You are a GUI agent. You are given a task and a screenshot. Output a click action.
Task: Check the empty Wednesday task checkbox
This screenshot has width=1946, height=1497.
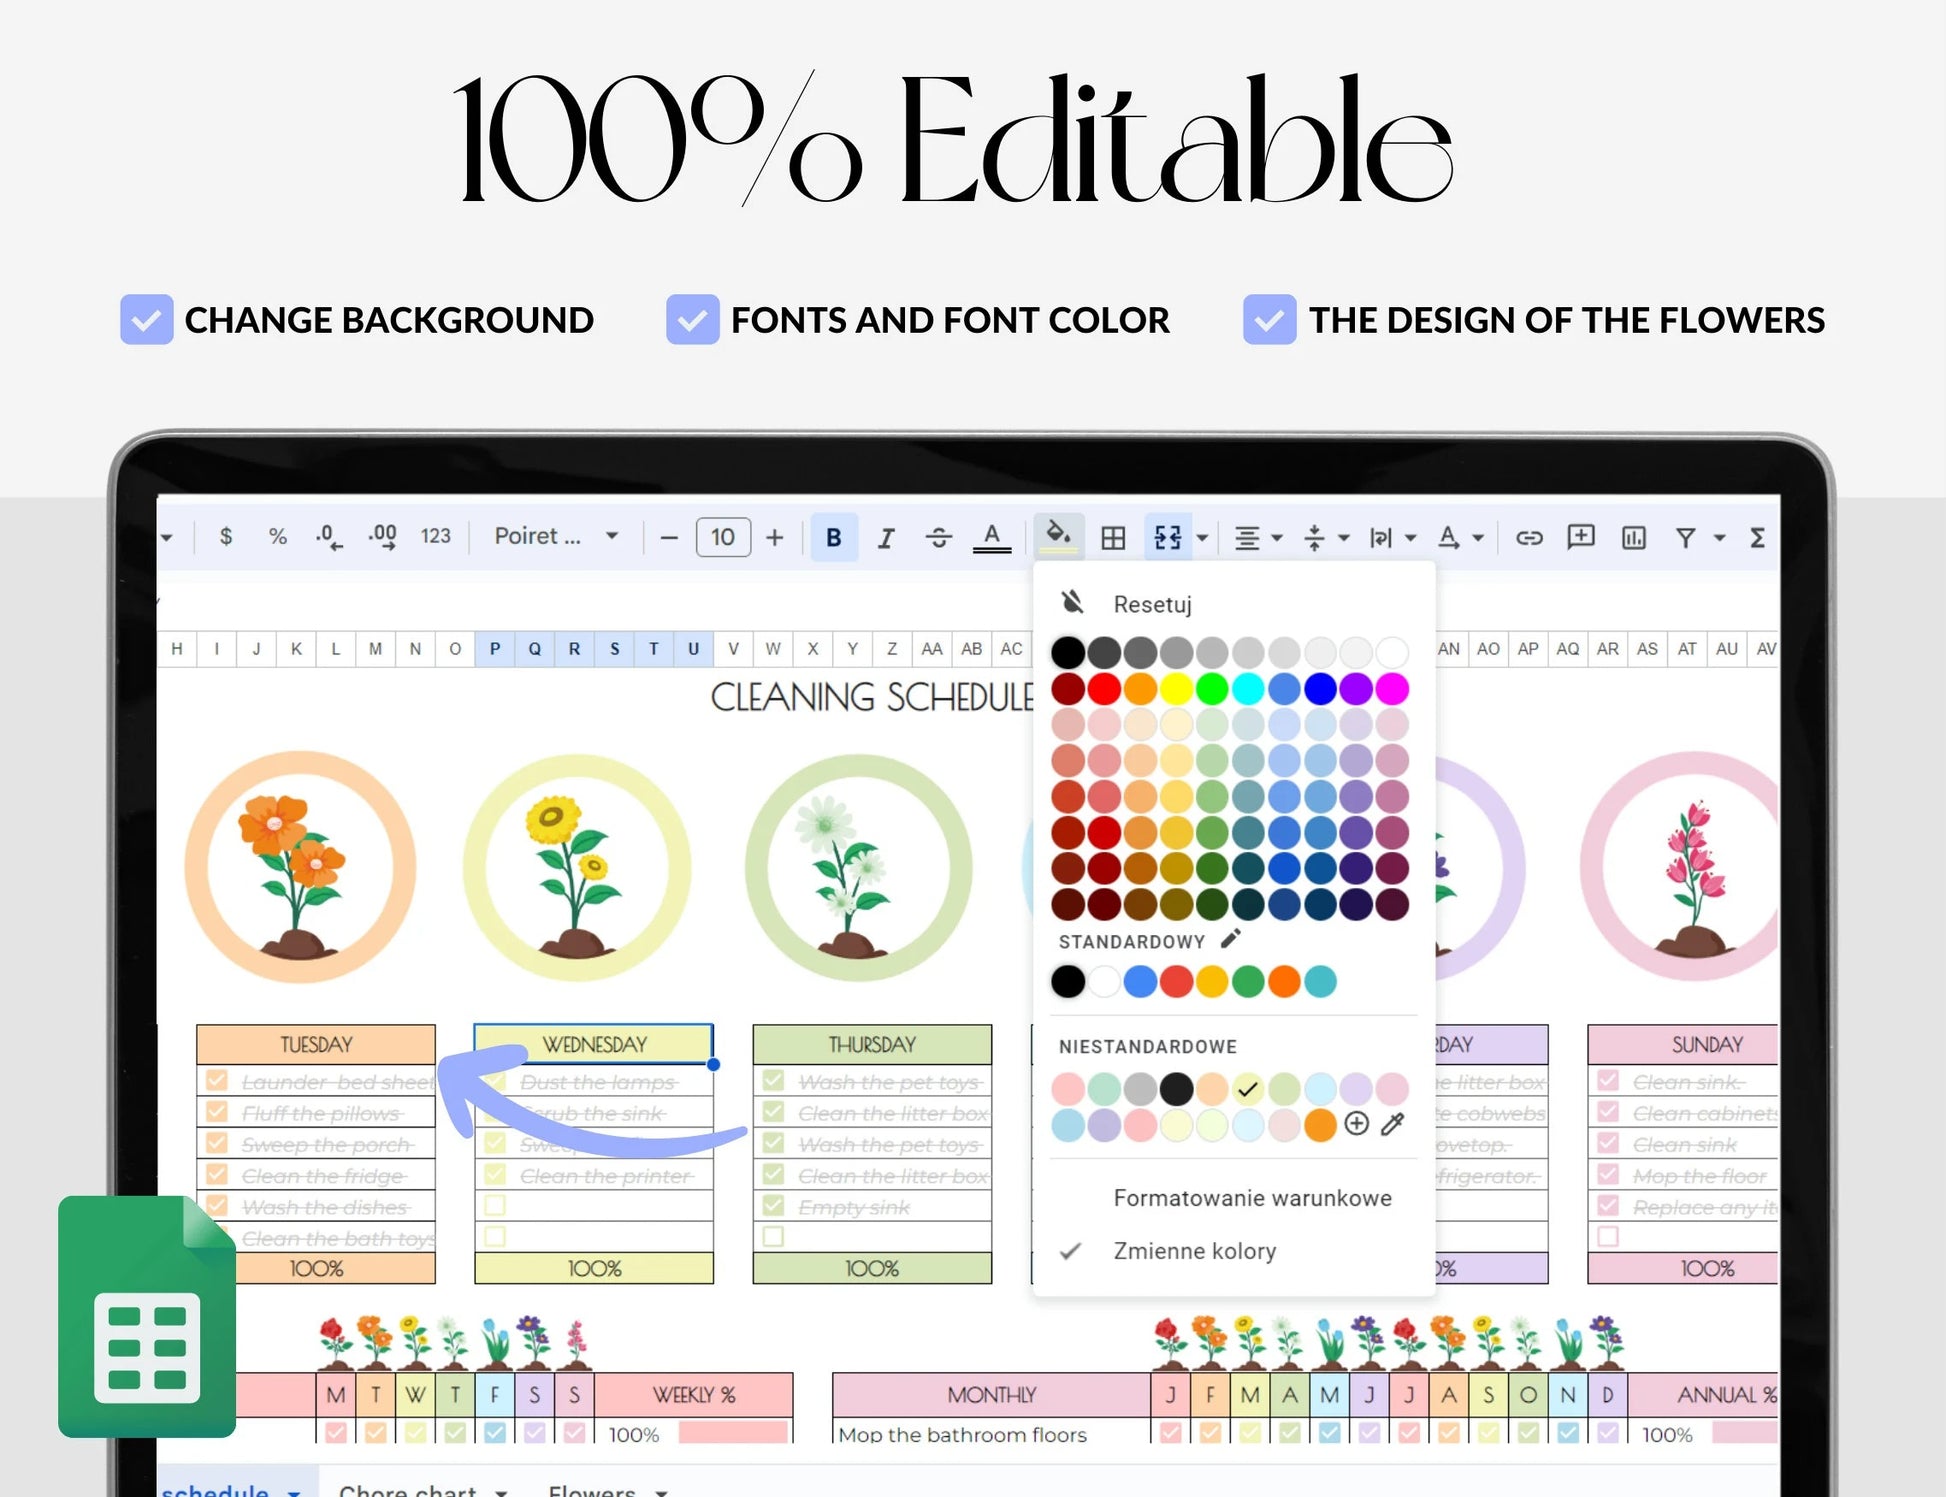[x=495, y=1206]
